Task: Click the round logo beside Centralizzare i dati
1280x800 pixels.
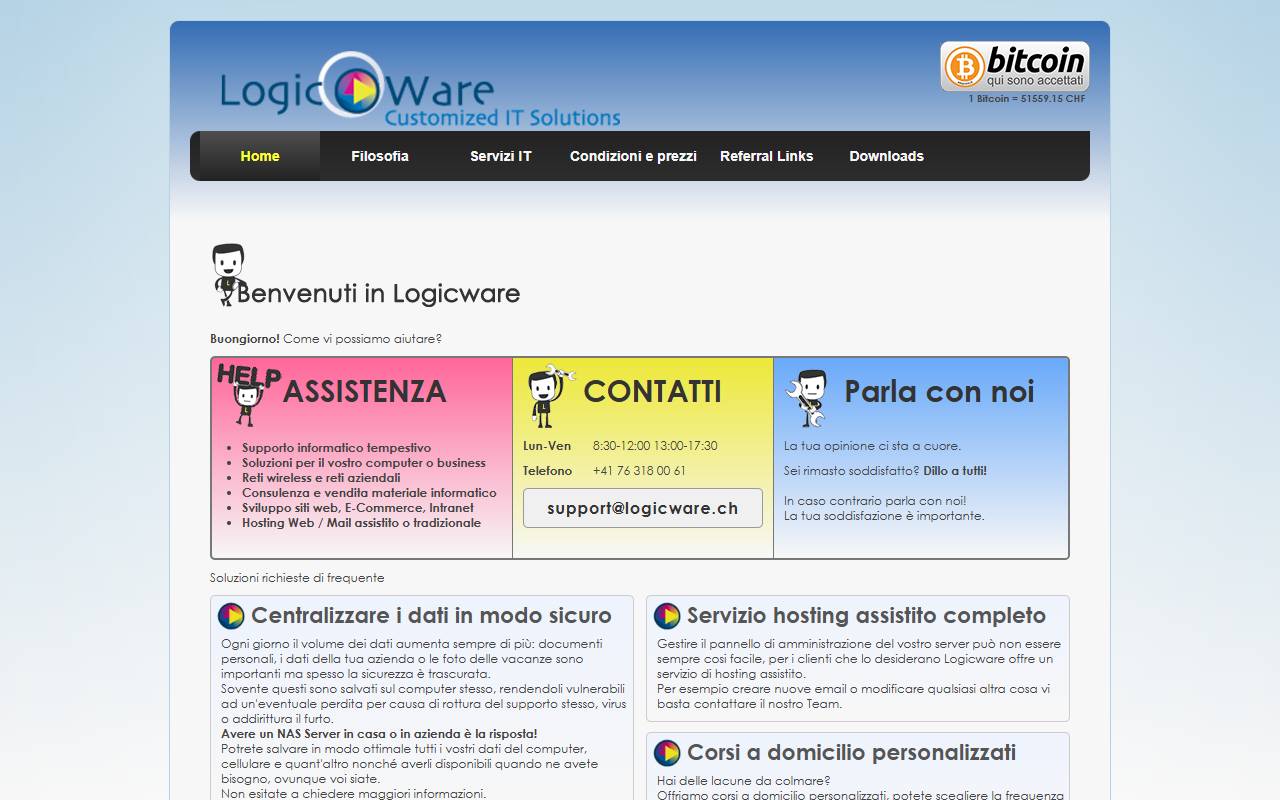Action: point(231,616)
